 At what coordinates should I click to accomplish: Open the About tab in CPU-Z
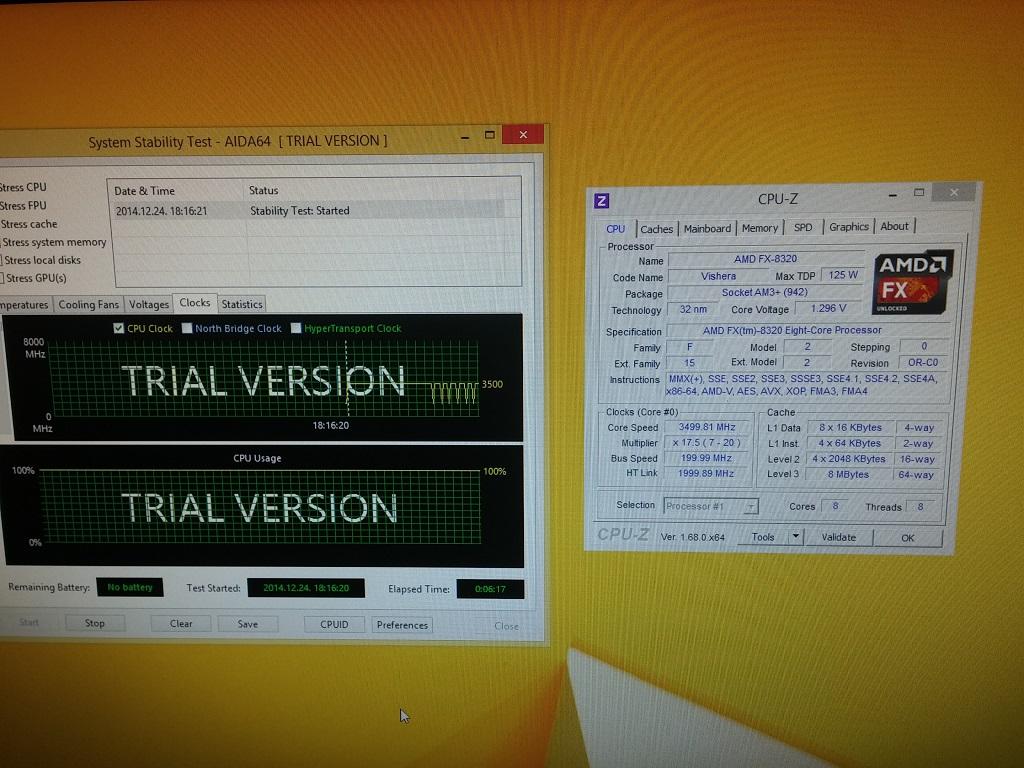tap(894, 226)
